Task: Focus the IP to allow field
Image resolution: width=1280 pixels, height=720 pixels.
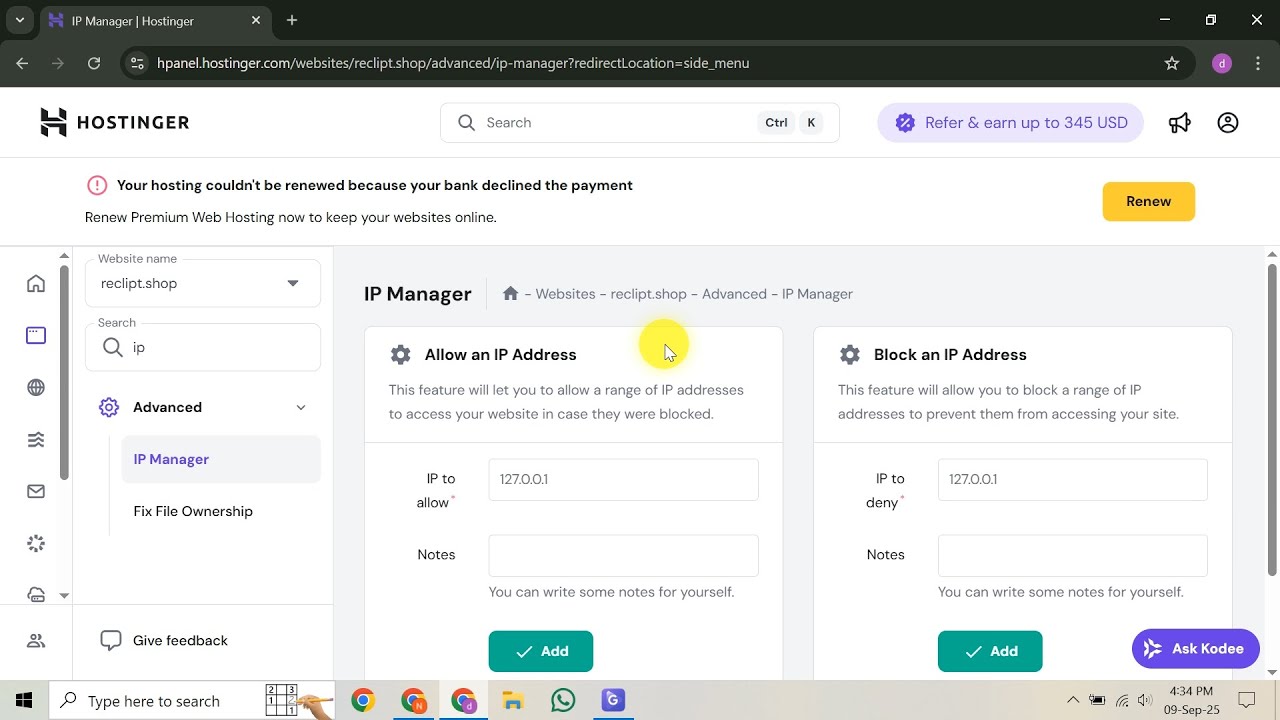Action: coord(623,479)
